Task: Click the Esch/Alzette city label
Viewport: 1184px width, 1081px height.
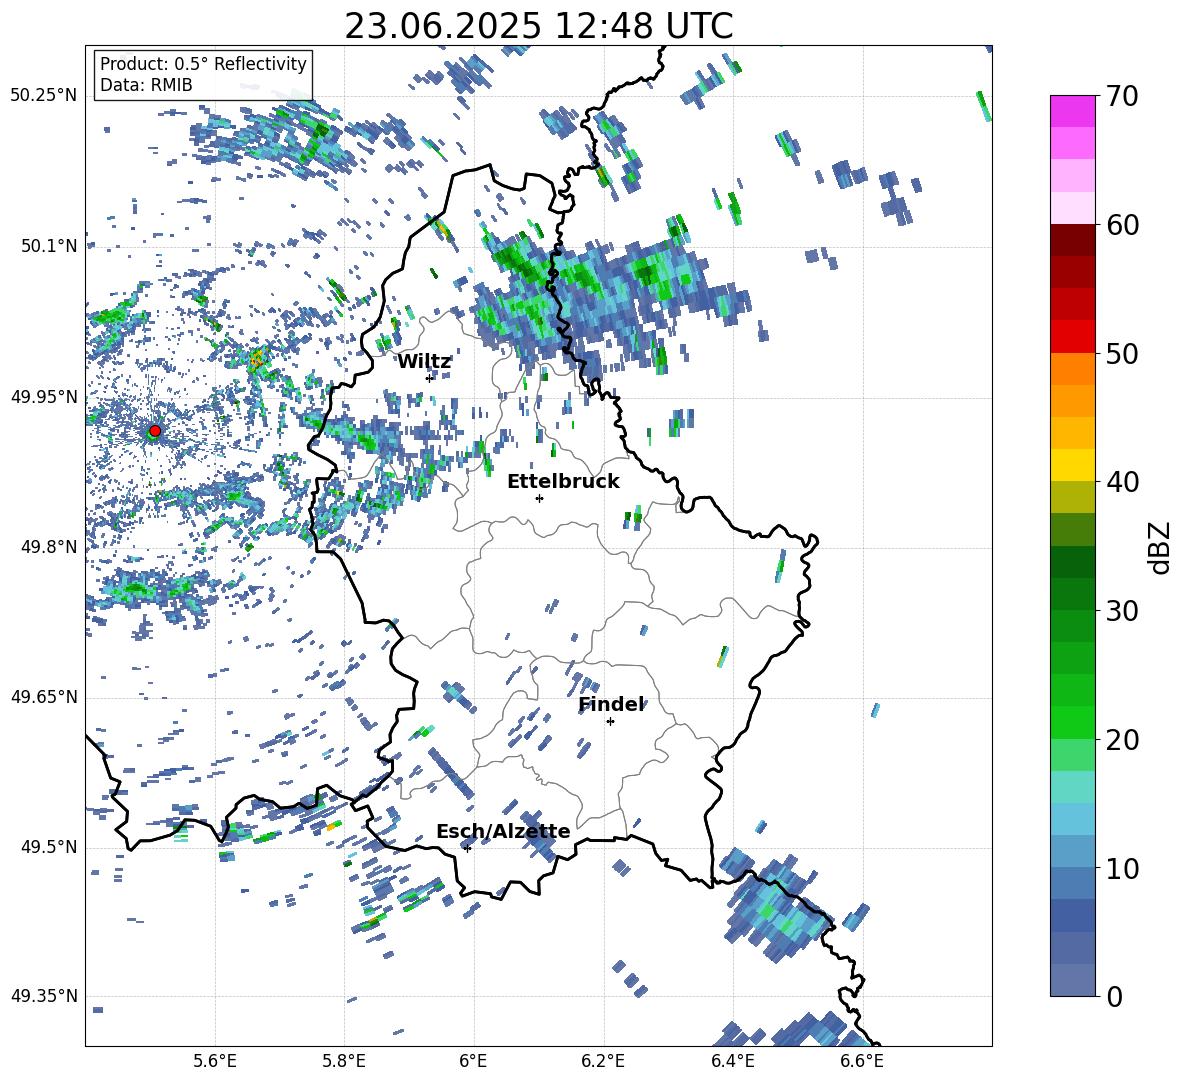Action: pyautogui.click(x=503, y=831)
